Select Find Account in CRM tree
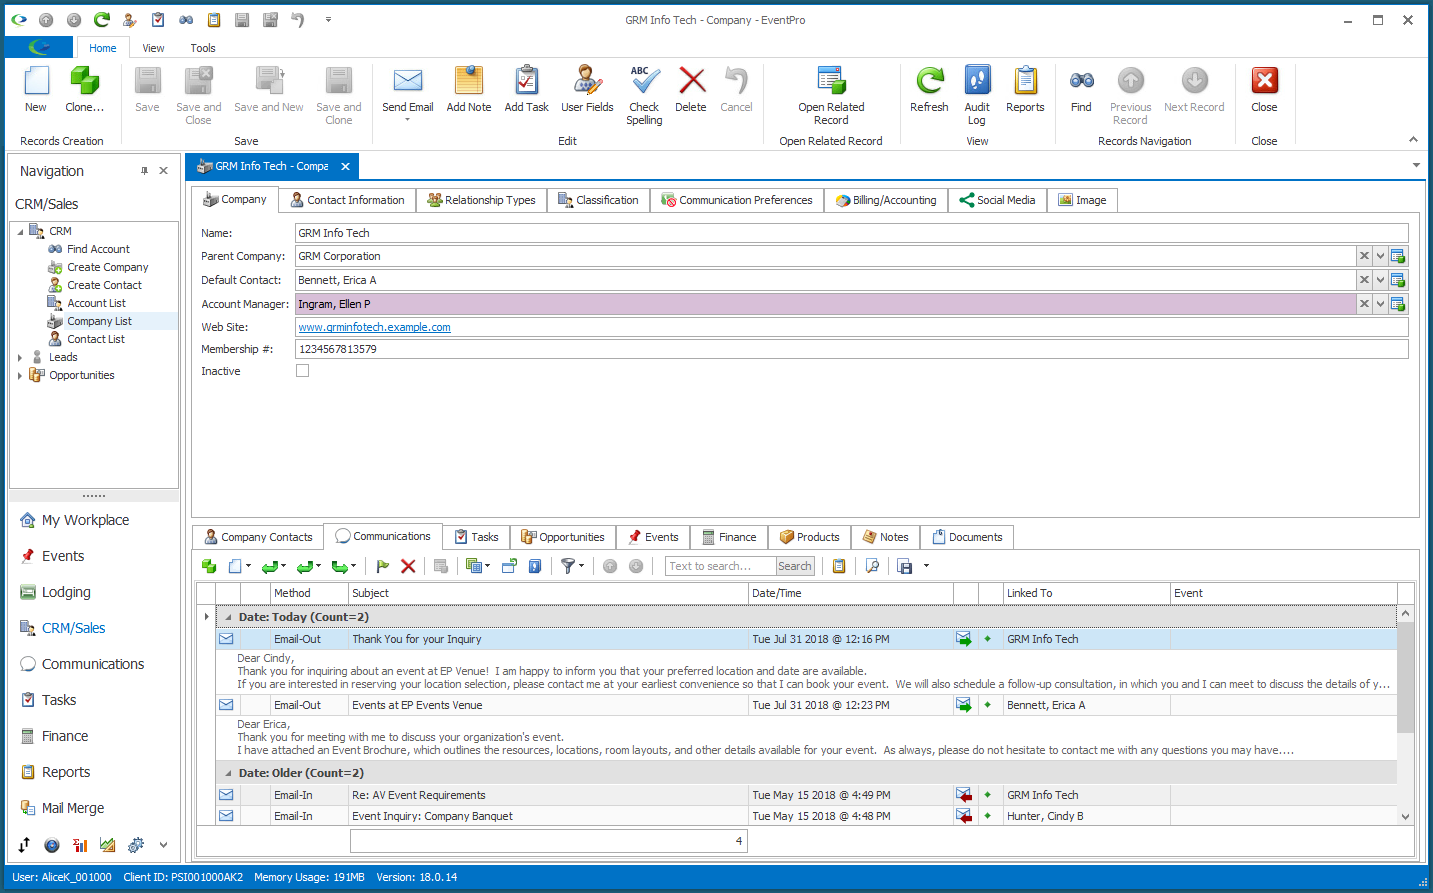The image size is (1433, 893). point(98,249)
